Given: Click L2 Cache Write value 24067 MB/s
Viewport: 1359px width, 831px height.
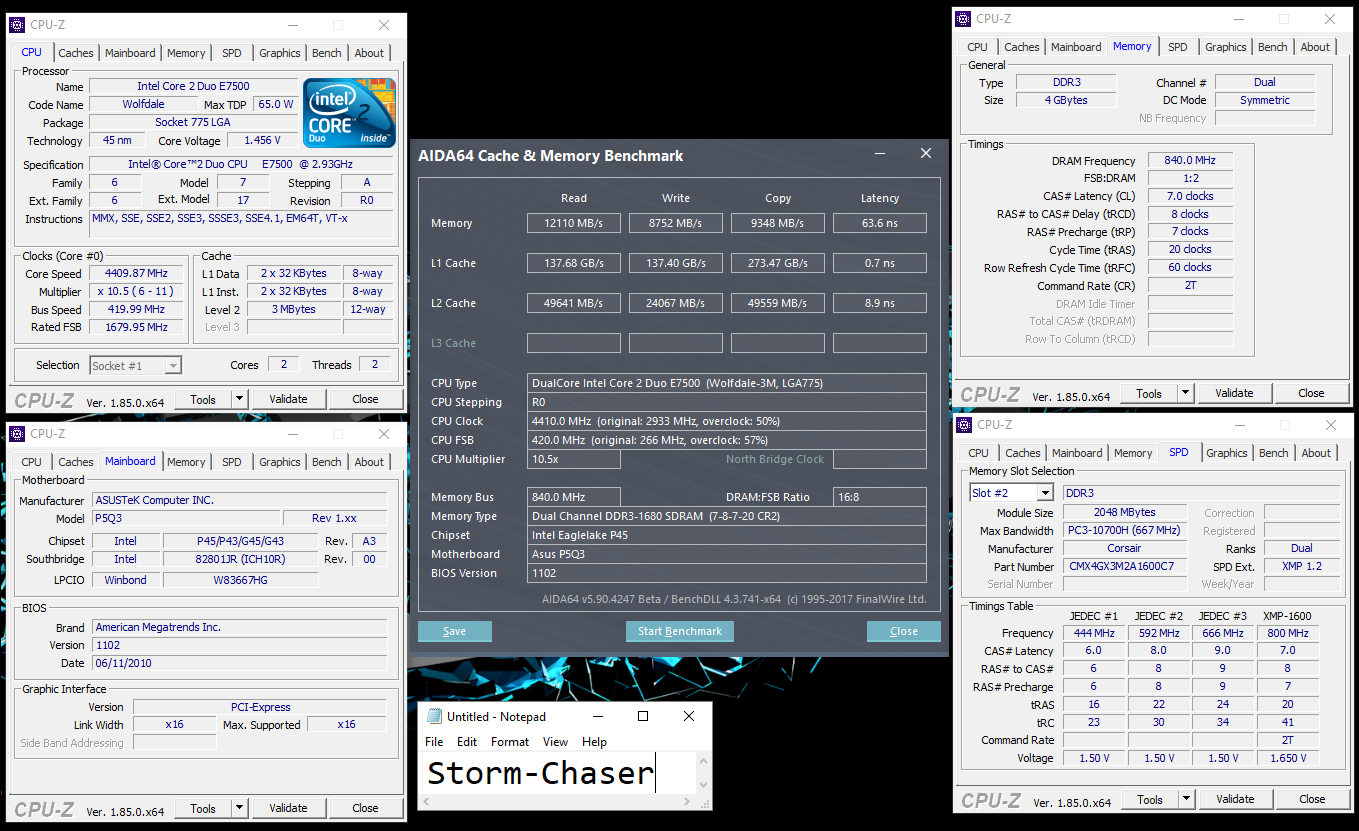Looking at the screenshot, I should pos(676,303).
